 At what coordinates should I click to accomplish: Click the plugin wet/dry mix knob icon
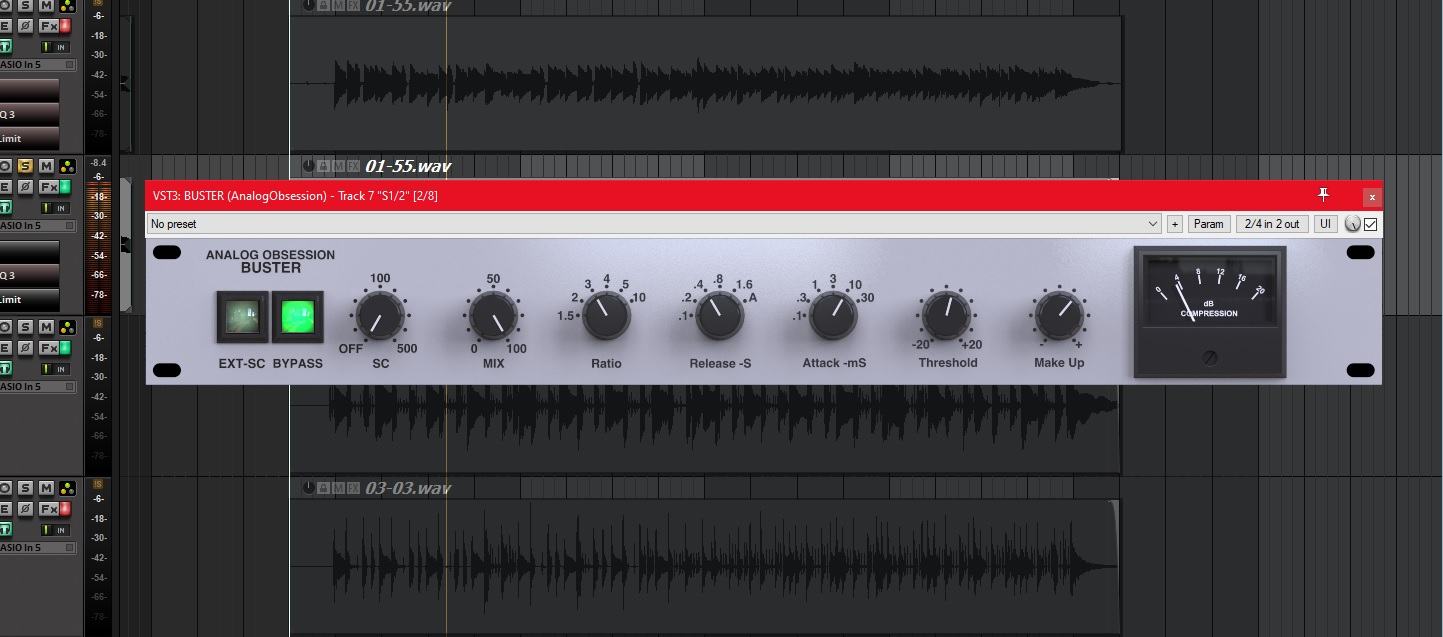click(x=1353, y=224)
